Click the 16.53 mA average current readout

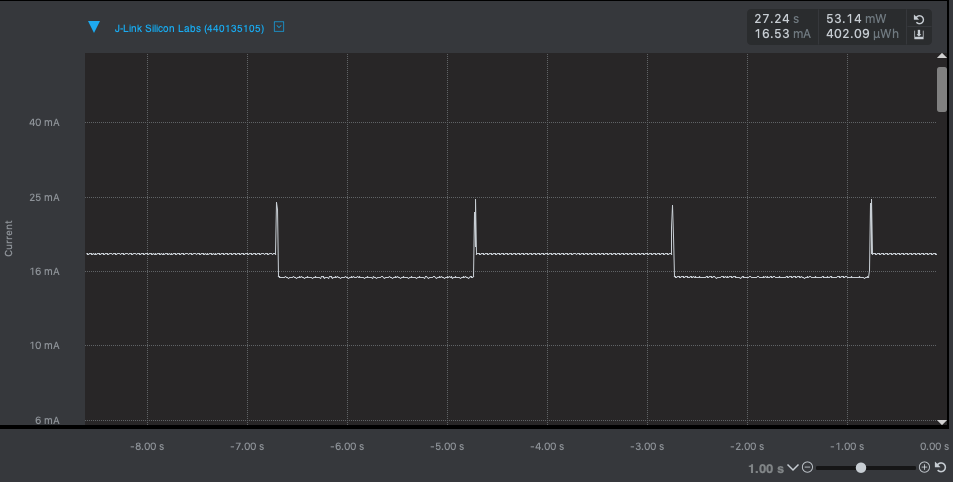pos(775,35)
